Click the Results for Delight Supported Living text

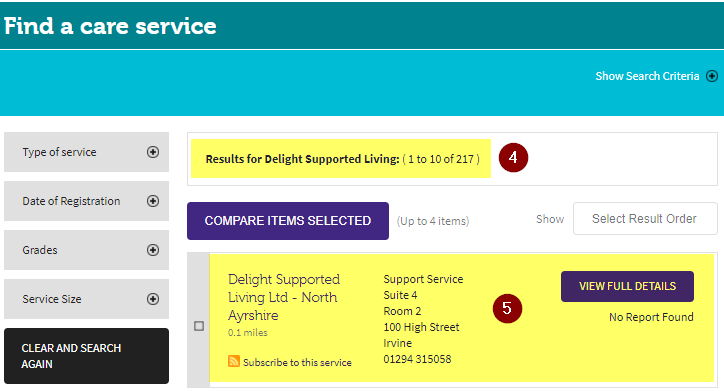(x=343, y=159)
